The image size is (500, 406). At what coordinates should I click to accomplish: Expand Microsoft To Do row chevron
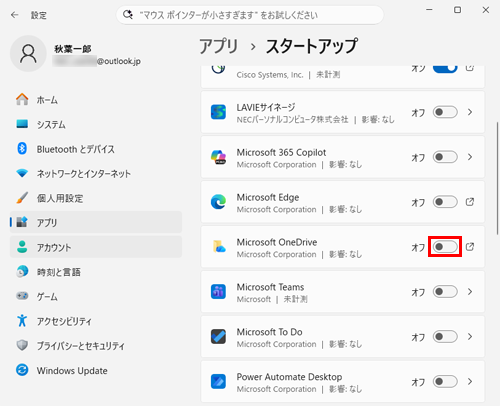[x=470, y=337]
